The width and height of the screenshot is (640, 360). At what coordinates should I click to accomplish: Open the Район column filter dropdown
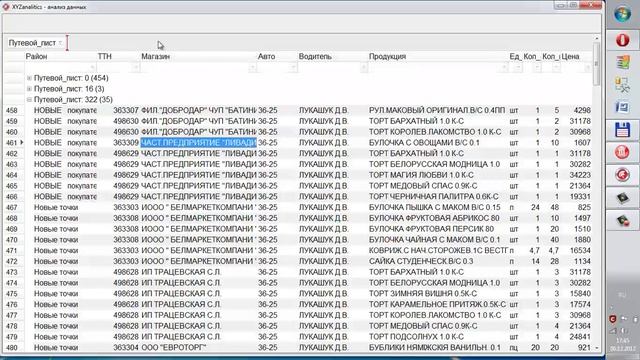tap(92, 67)
